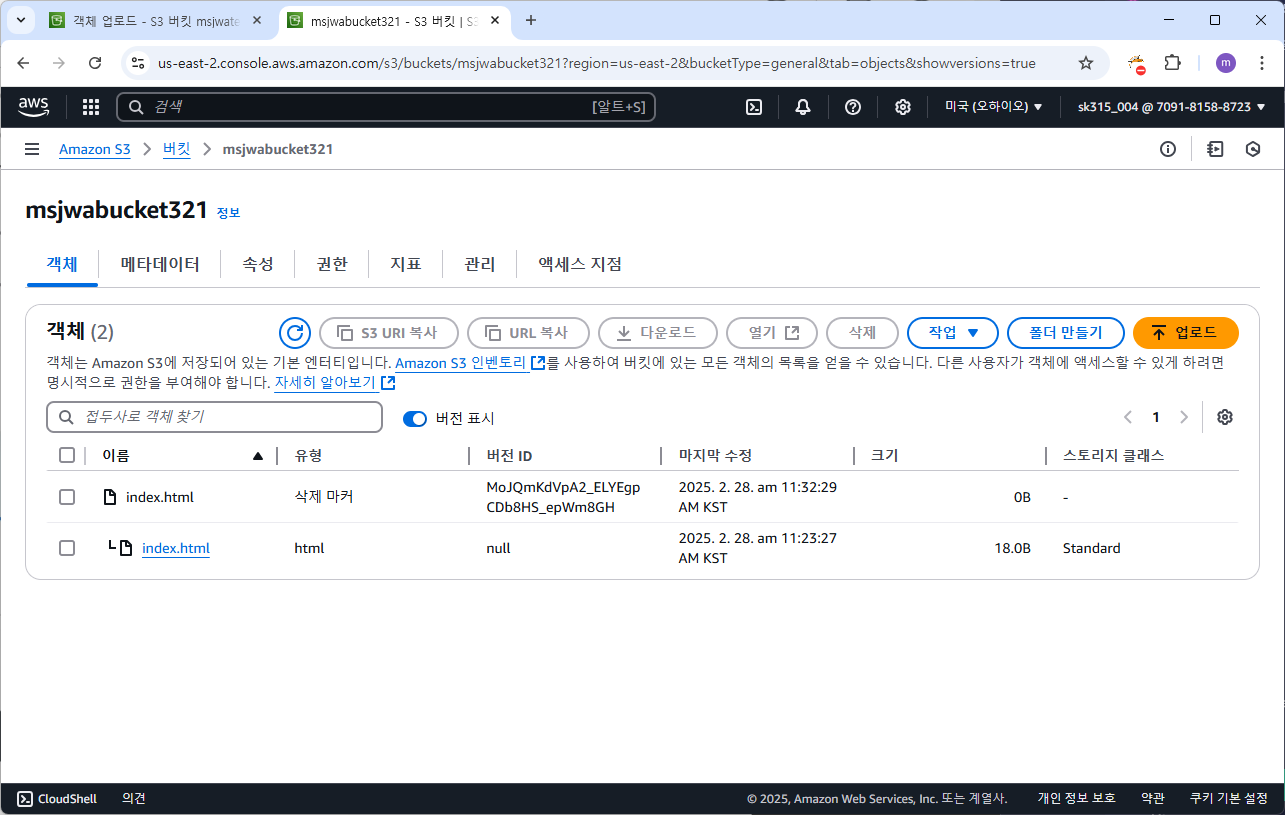Open the Amazon S3 인벤토리 link
The width and height of the screenshot is (1285, 815).
[x=462, y=362]
